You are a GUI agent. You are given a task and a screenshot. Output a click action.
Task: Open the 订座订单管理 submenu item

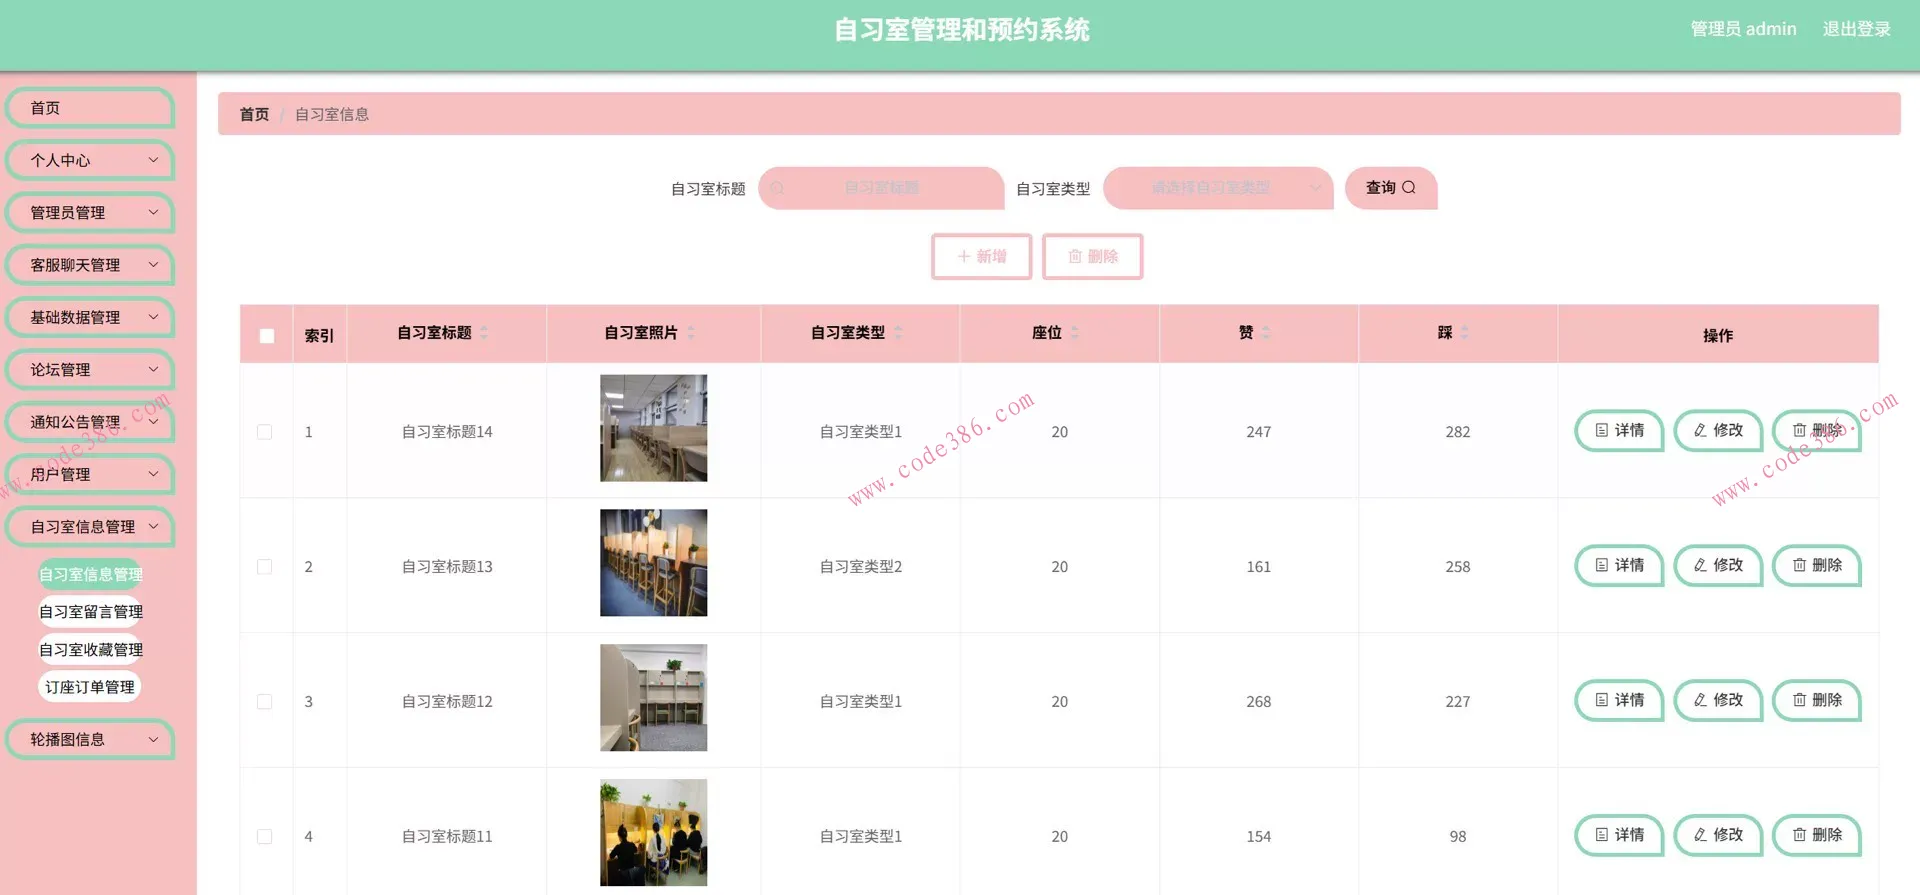click(90, 687)
